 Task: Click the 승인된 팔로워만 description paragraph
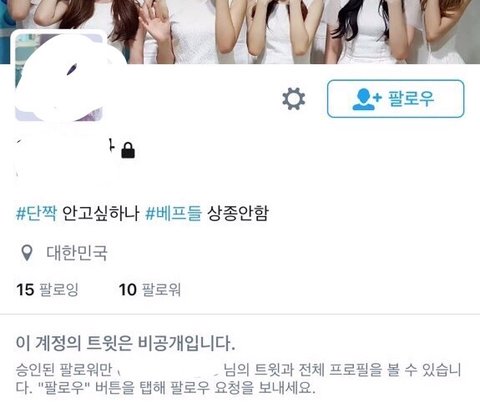click(238, 379)
